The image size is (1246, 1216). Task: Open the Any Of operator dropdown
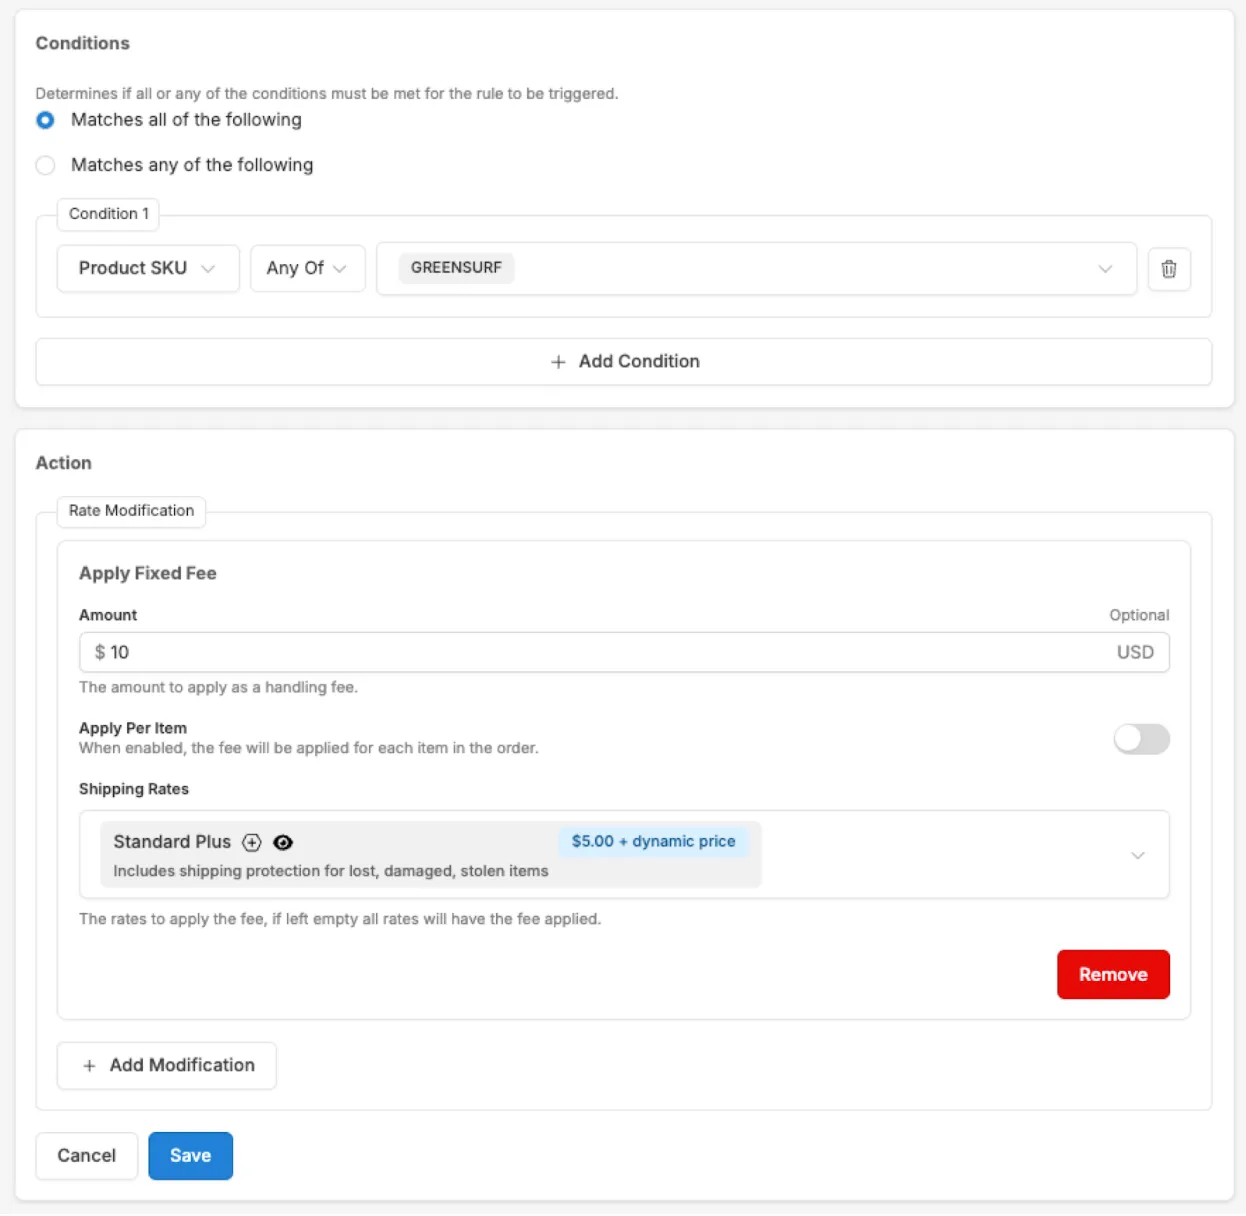click(x=306, y=268)
